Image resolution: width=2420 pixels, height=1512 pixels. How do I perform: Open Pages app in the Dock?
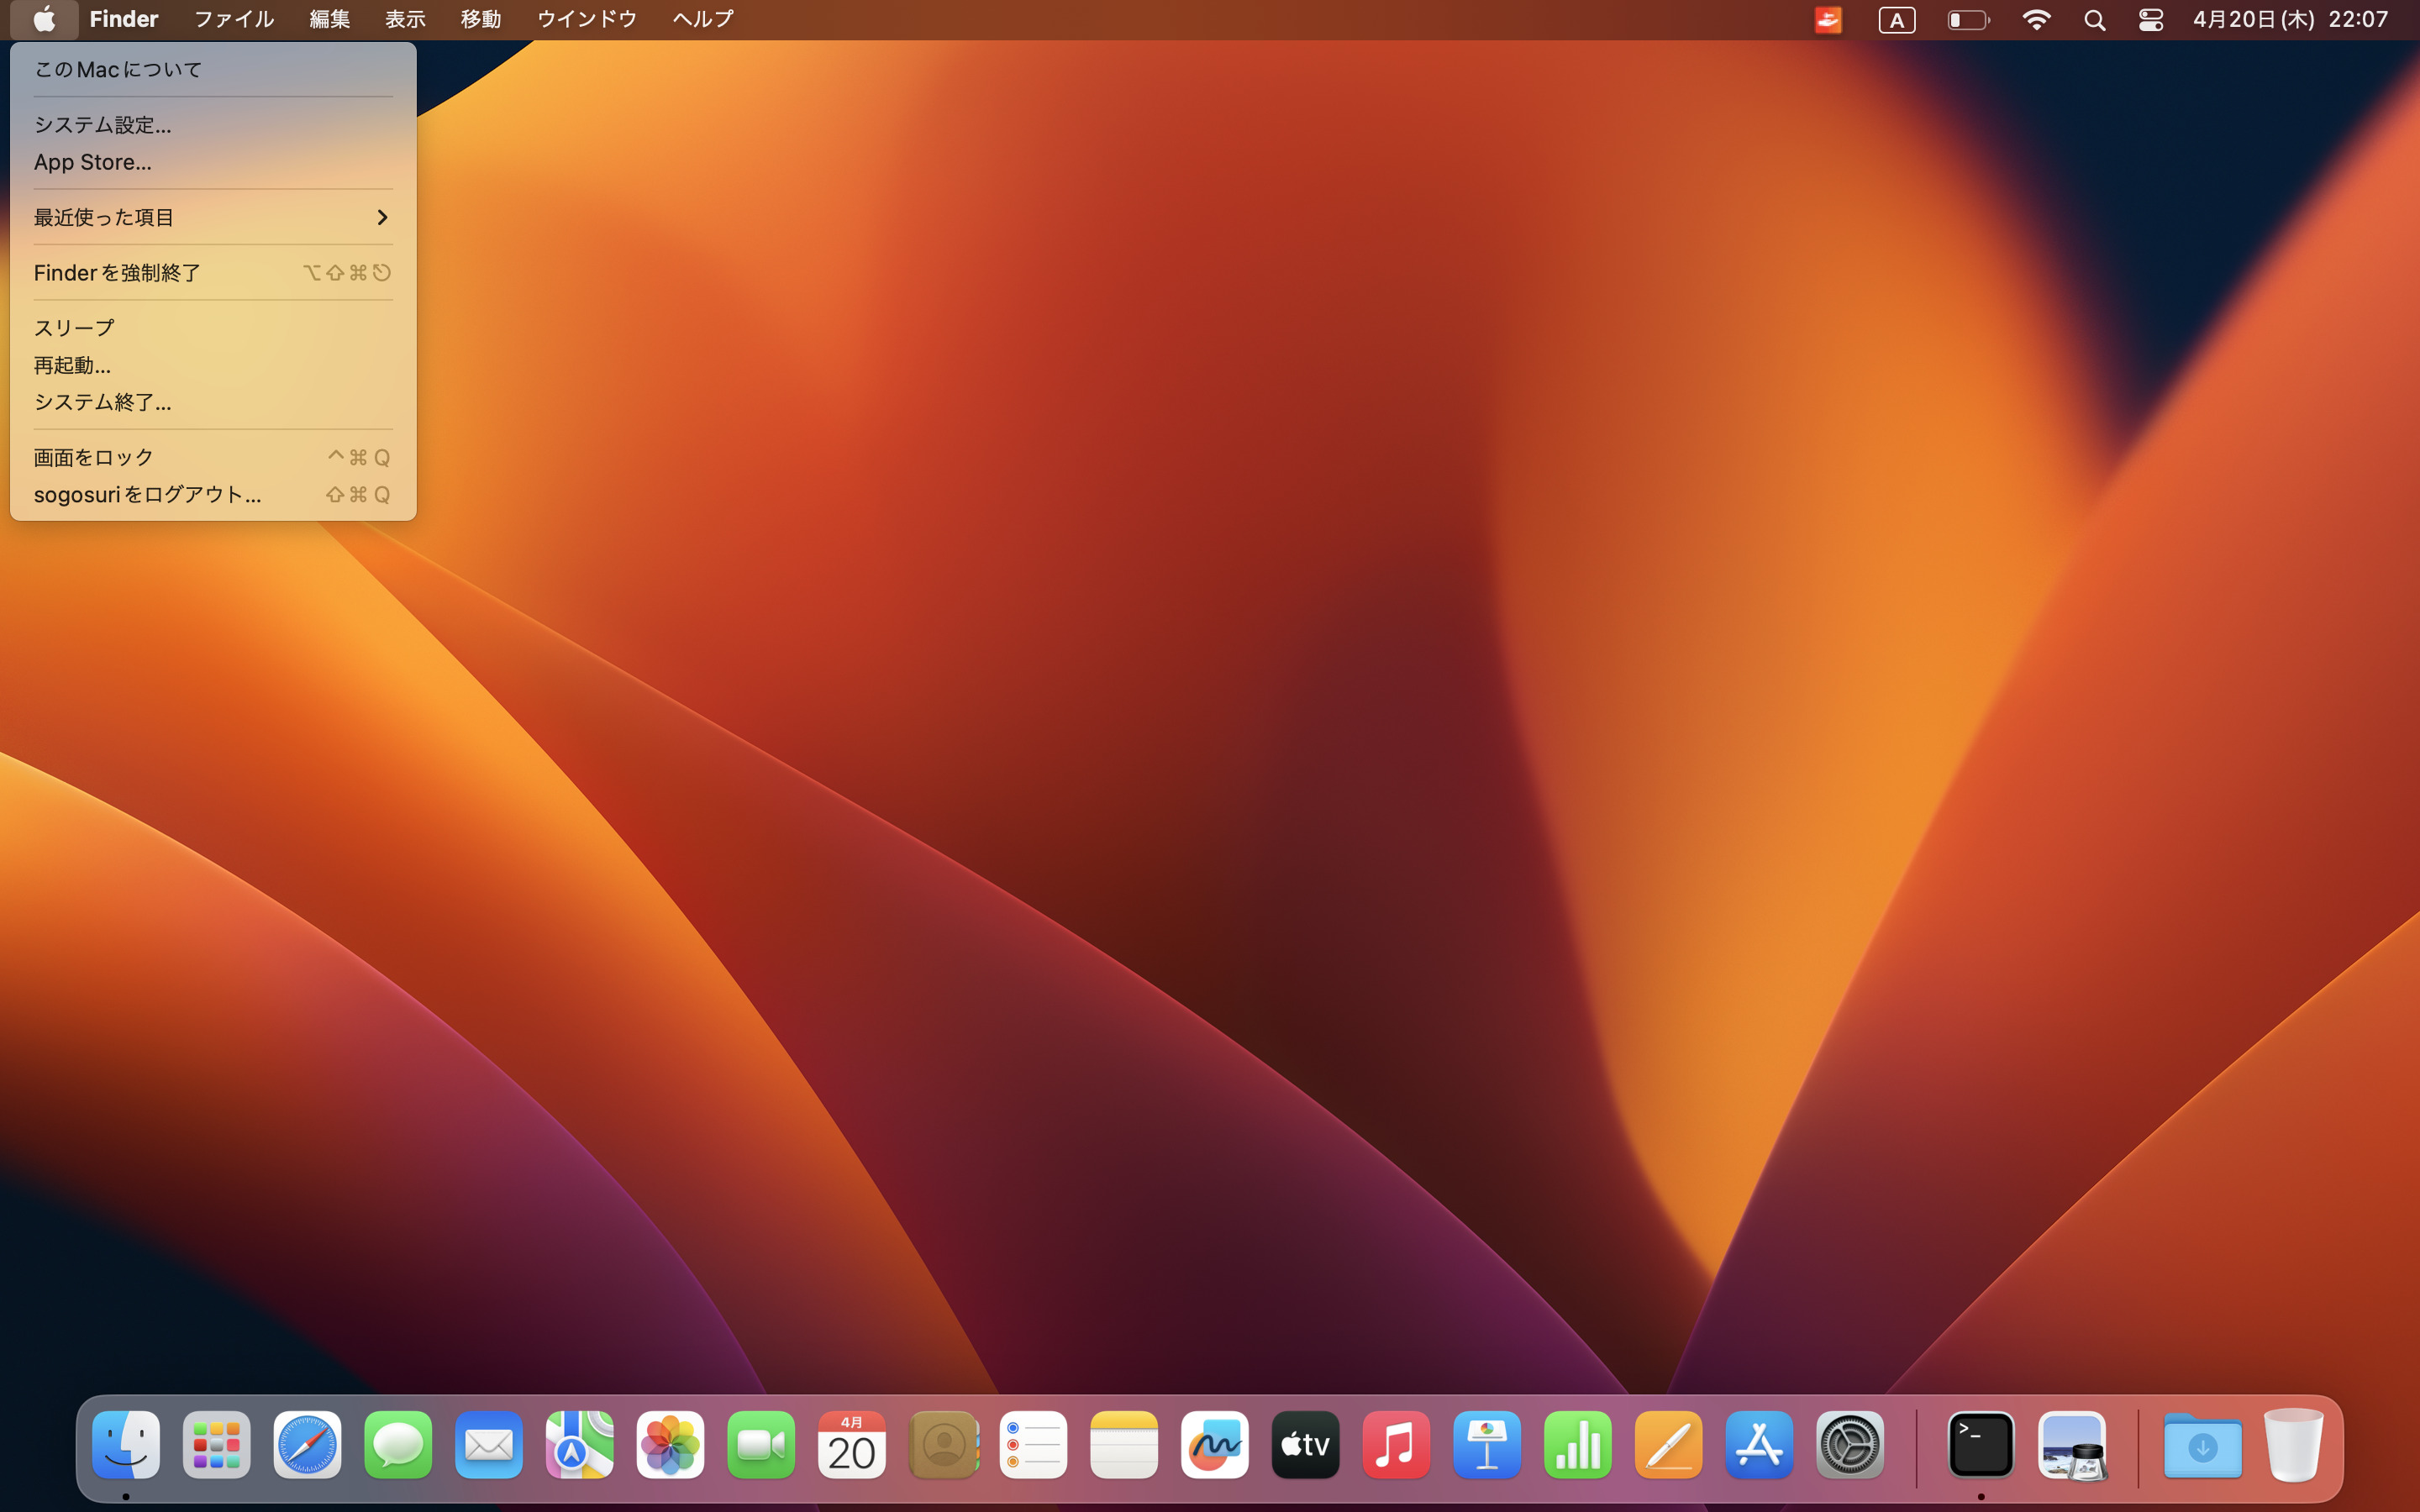click(x=1669, y=1445)
